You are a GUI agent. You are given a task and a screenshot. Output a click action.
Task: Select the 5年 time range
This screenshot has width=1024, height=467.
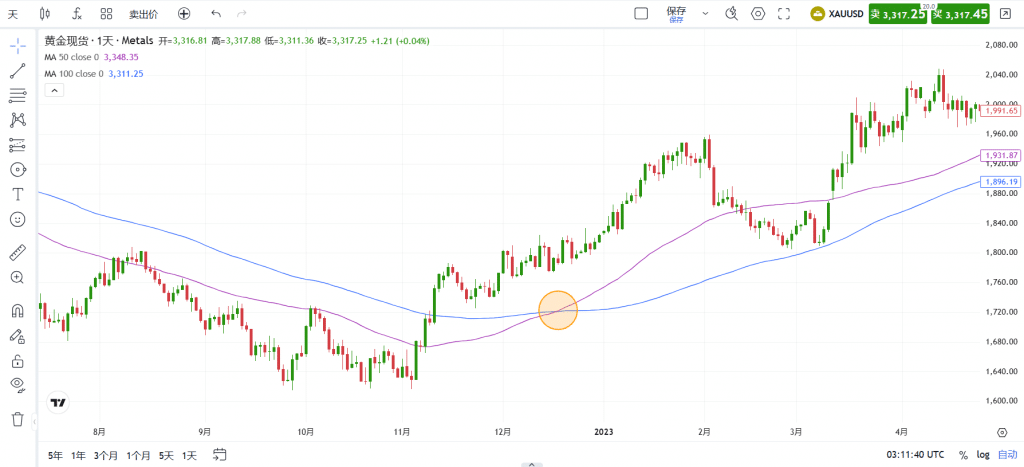(56, 455)
